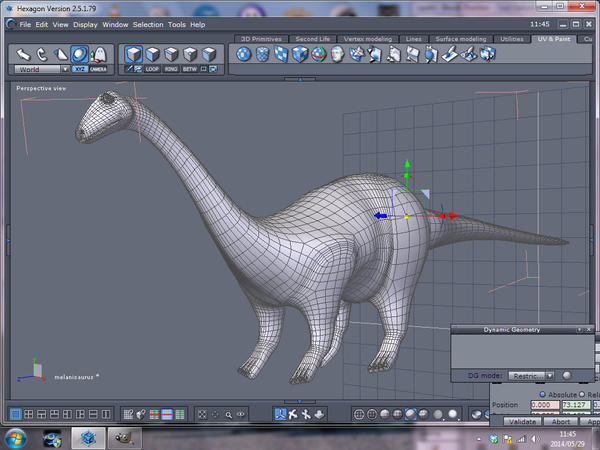Click the green Y-axis arrow of the gizmo

(406, 166)
